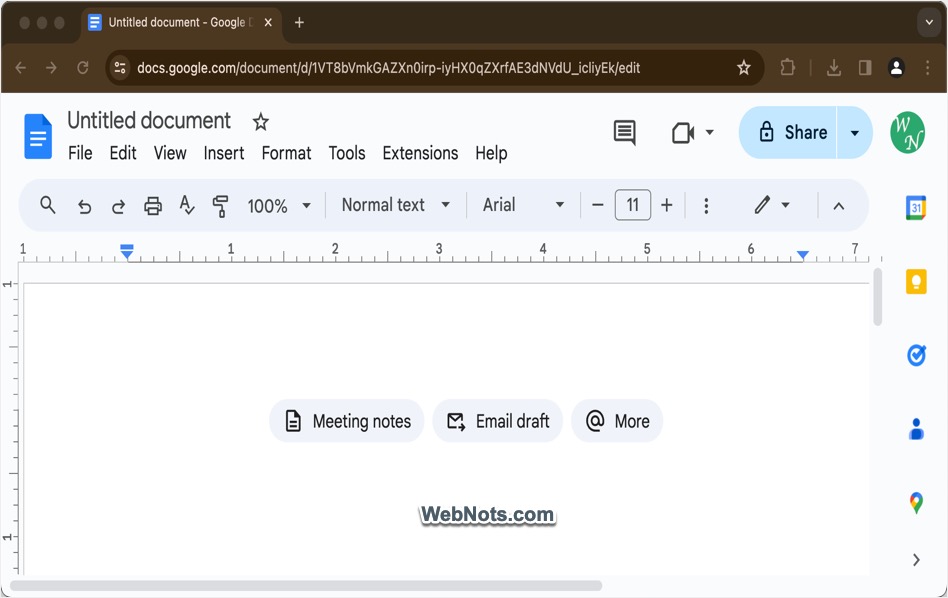
Task: Open Google Tasks in the side panel
Action: [x=917, y=355]
